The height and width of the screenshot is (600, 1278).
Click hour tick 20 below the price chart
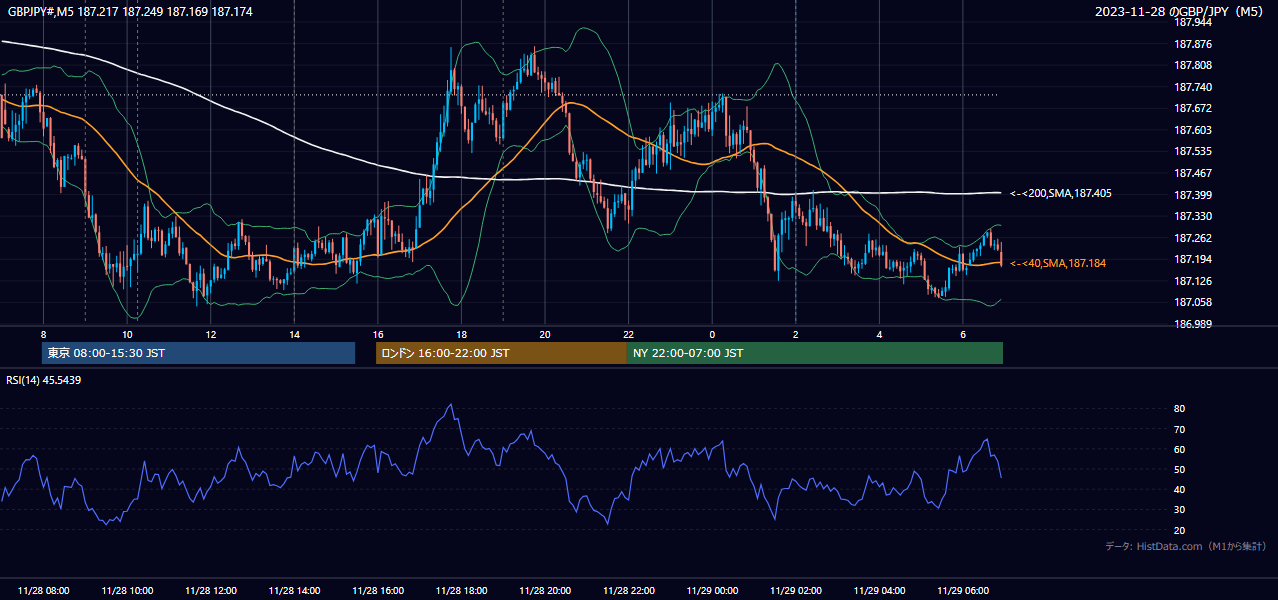545,334
